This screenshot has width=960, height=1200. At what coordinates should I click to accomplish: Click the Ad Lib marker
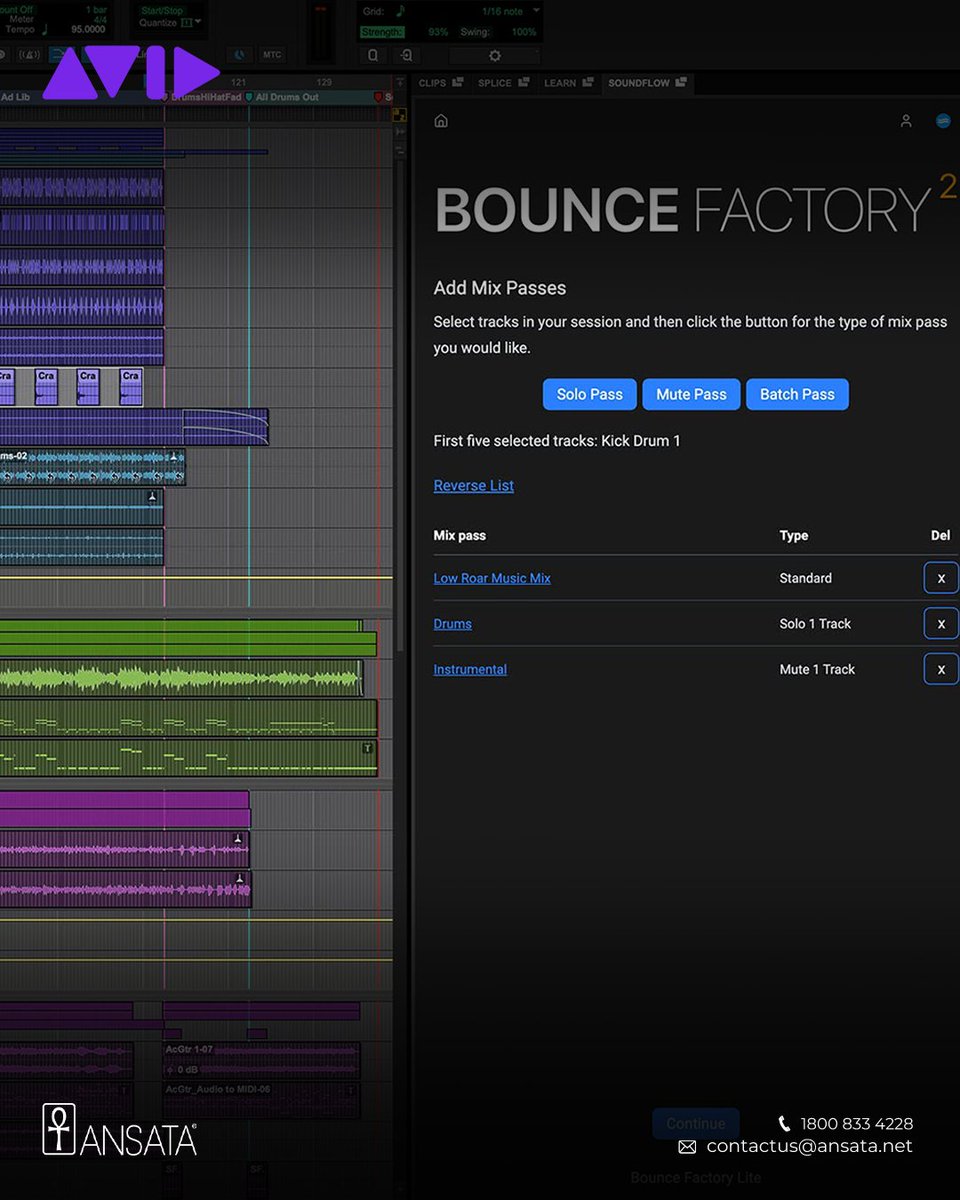15,97
